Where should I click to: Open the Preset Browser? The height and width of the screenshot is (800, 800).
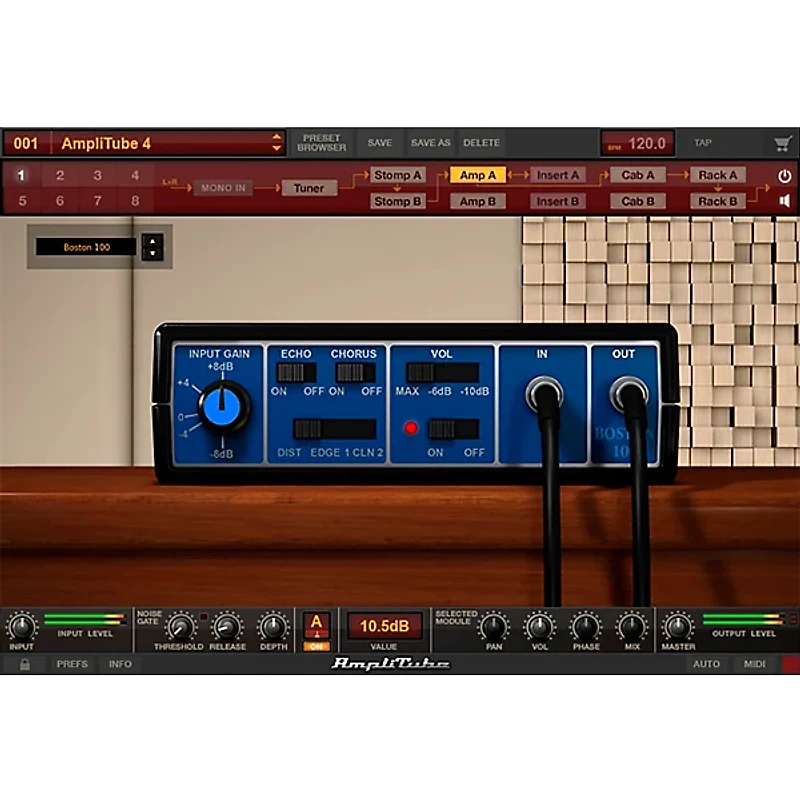pyautogui.click(x=321, y=143)
